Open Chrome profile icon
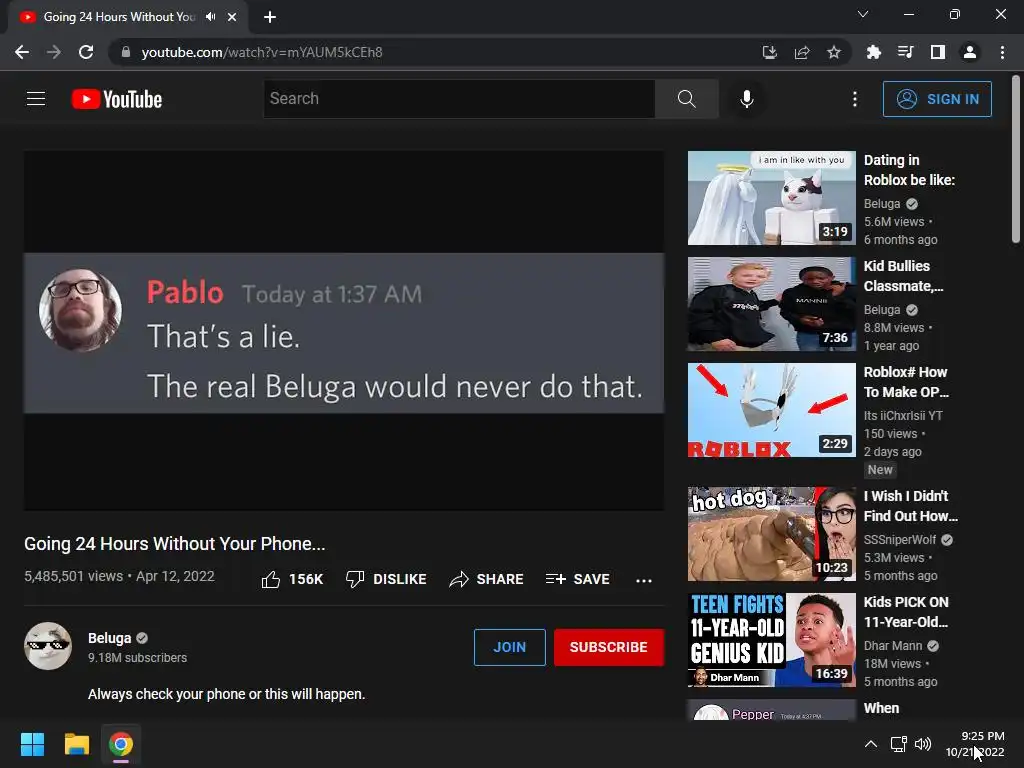This screenshot has height=768, width=1024. click(970, 52)
